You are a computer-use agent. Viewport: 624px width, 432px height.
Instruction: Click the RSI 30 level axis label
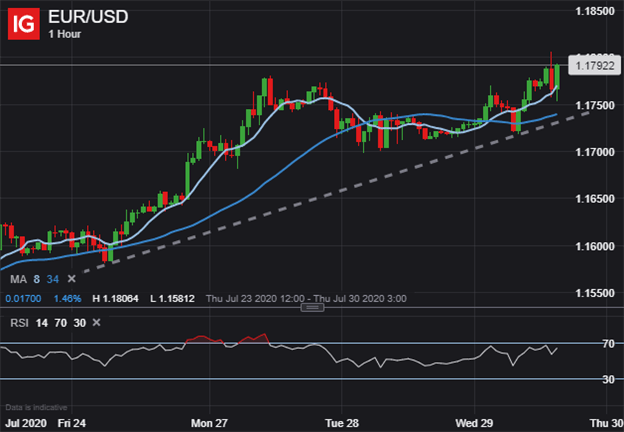coord(608,379)
